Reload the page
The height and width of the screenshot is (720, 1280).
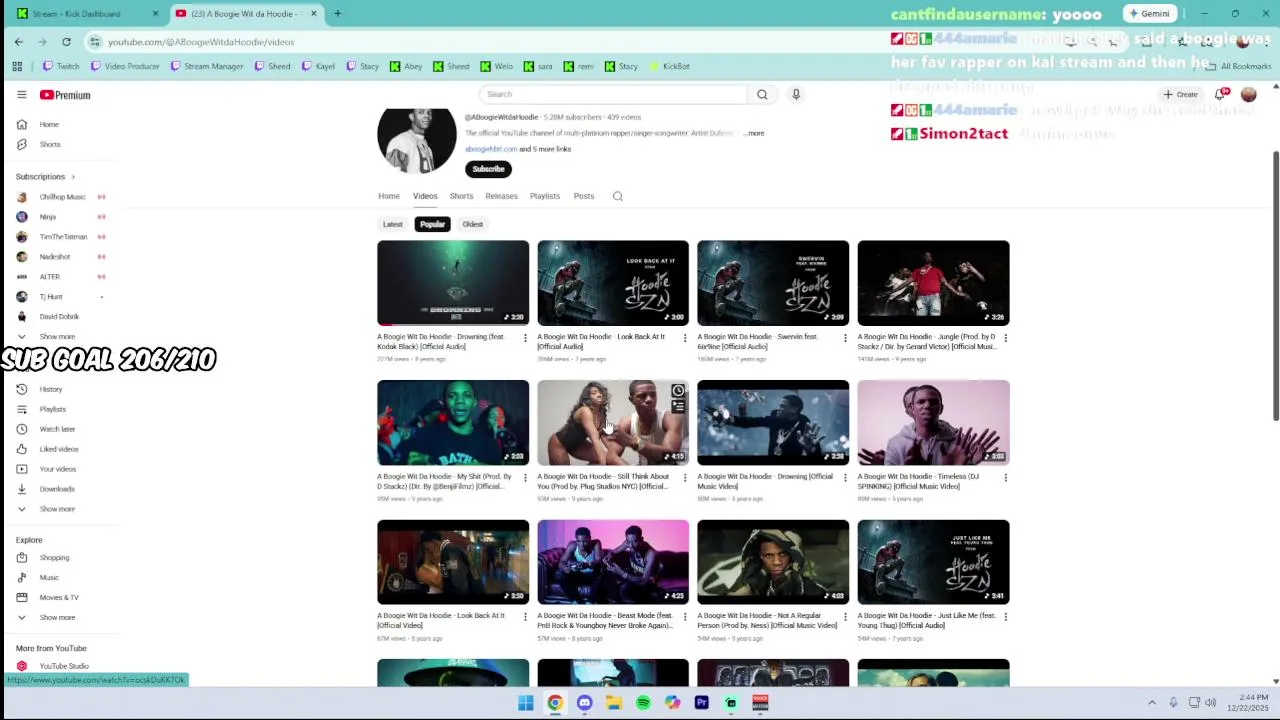[66, 42]
